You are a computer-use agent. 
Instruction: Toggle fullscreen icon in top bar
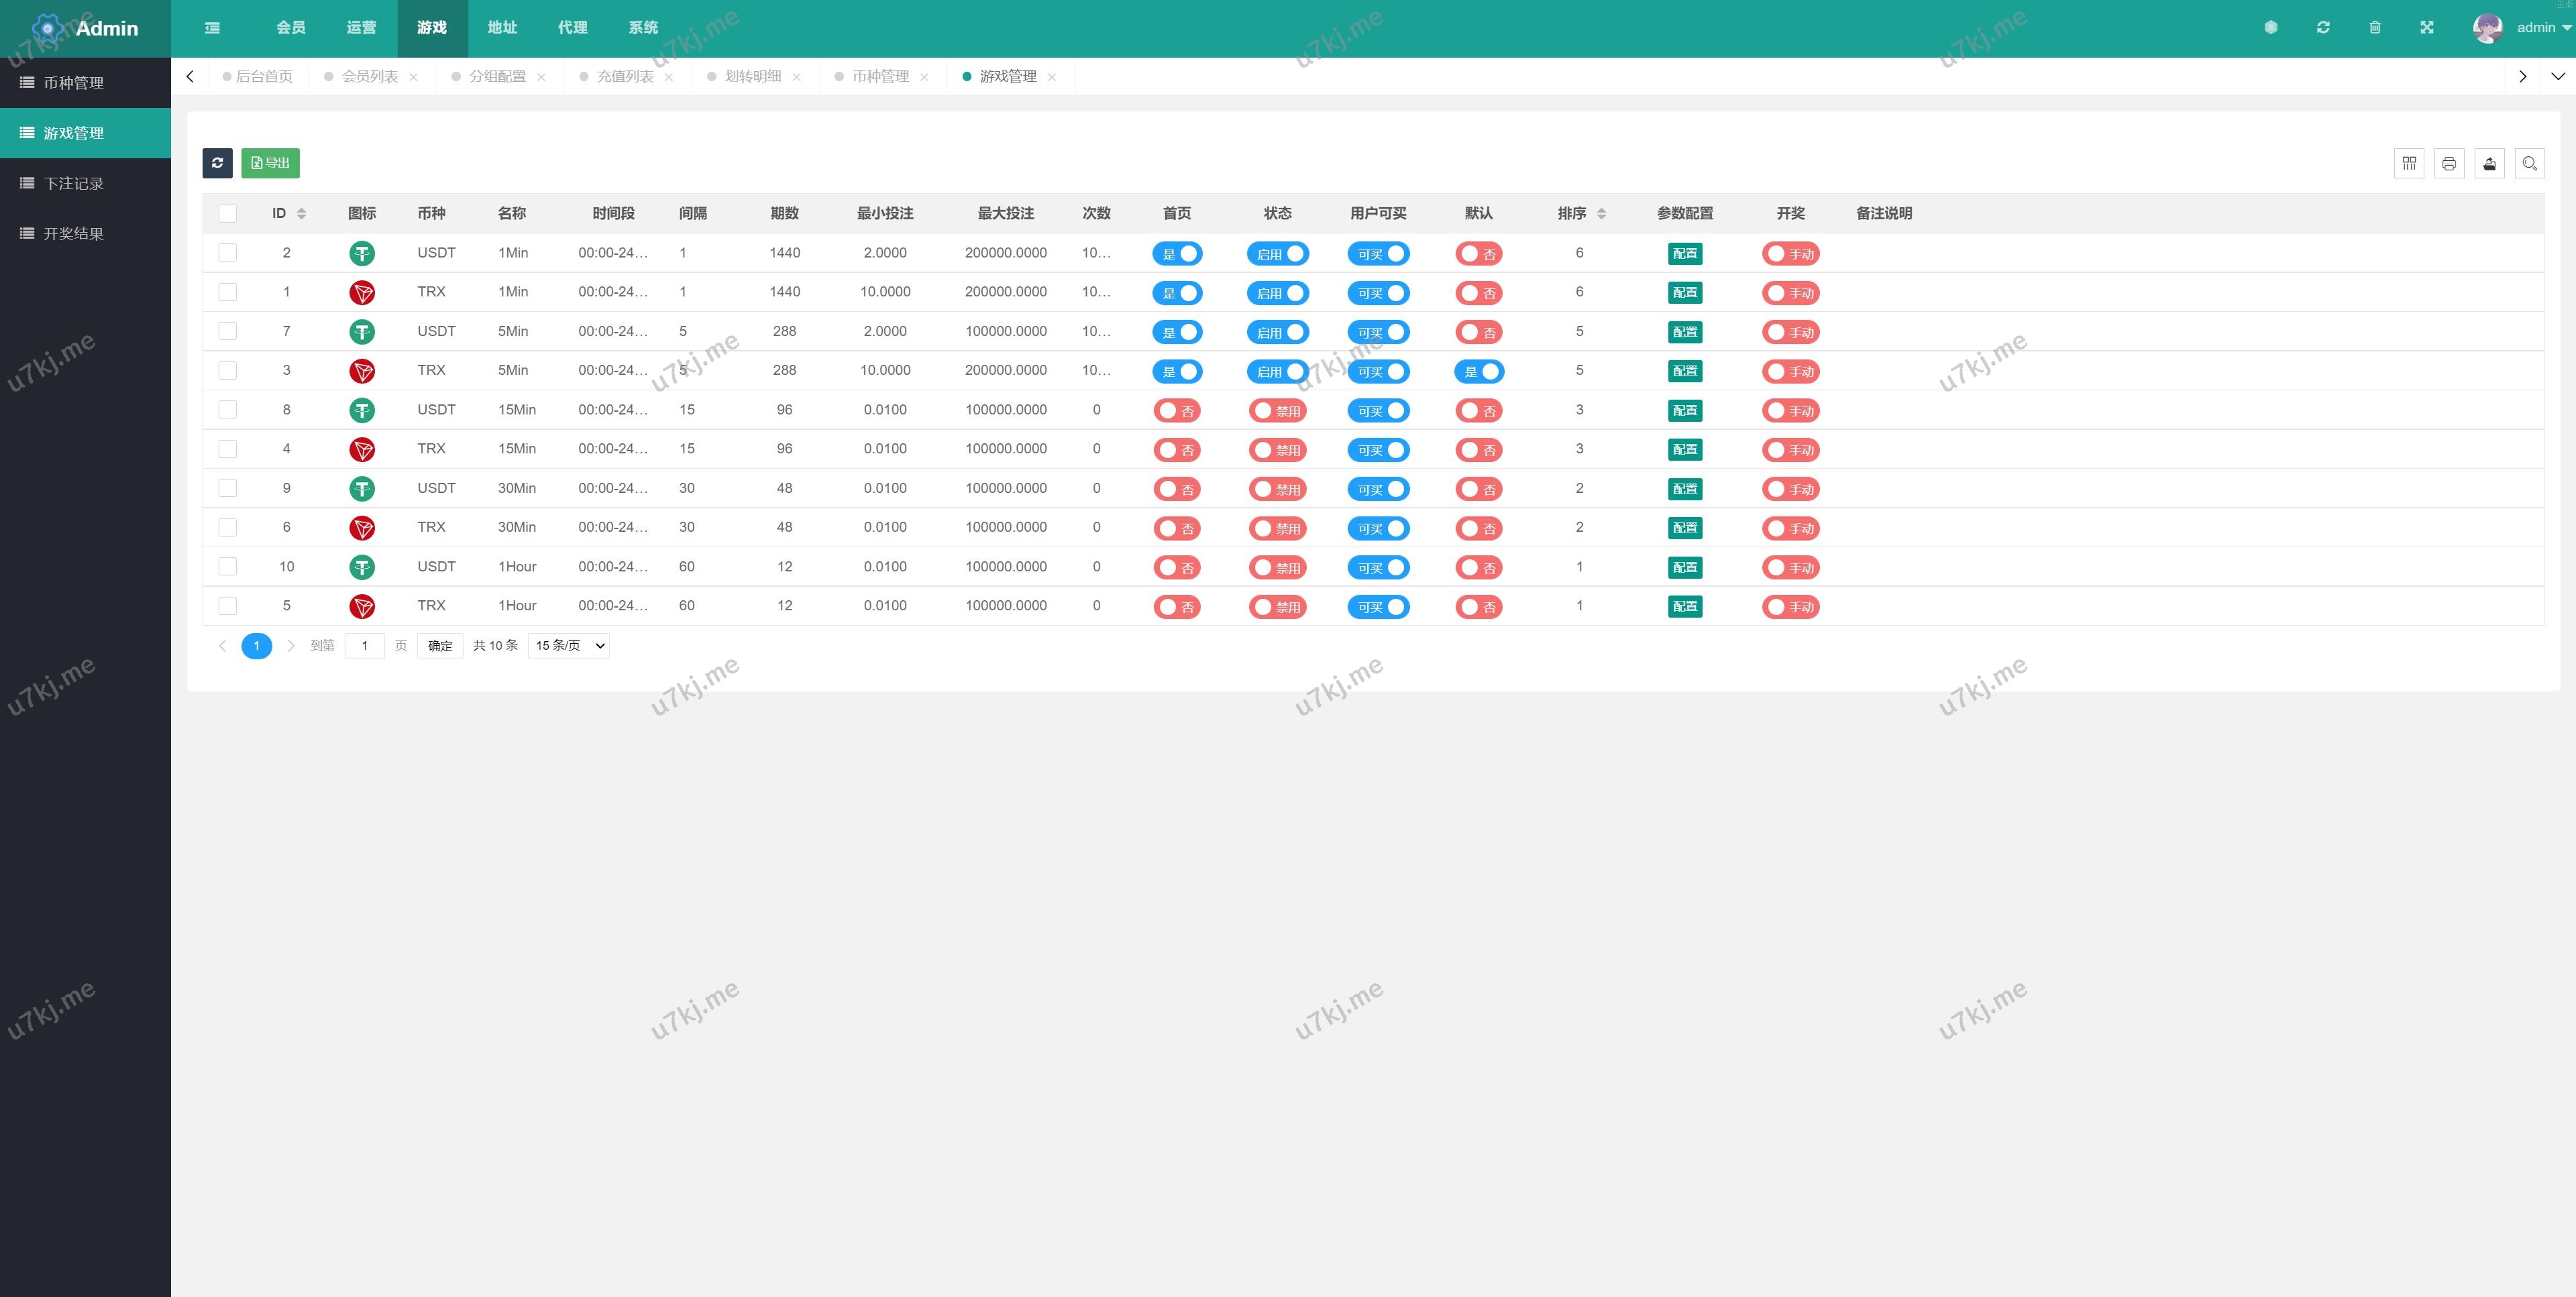click(x=2427, y=28)
